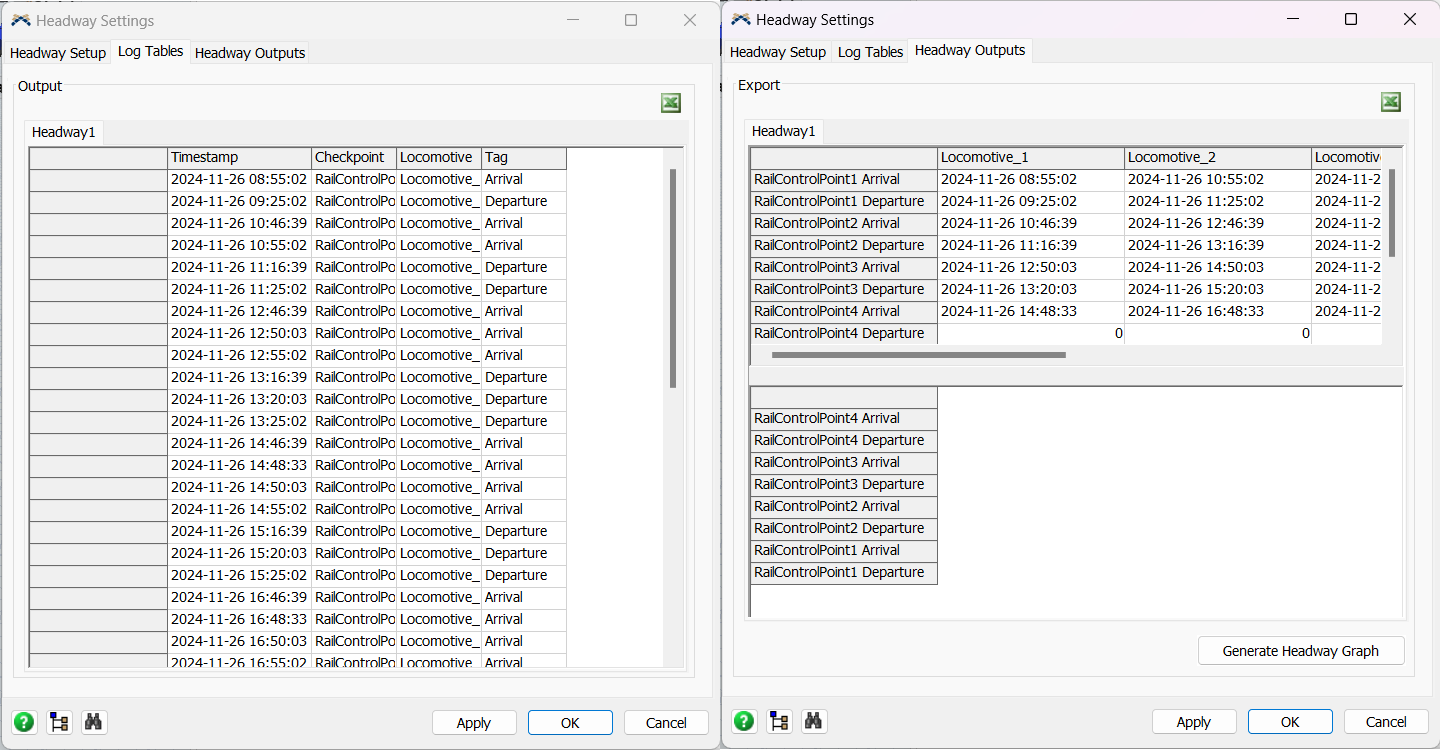Viewport: 1440px width, 750px height.
Task: Click the tree view icon below the Export panel
Action: tap(779, 722)
